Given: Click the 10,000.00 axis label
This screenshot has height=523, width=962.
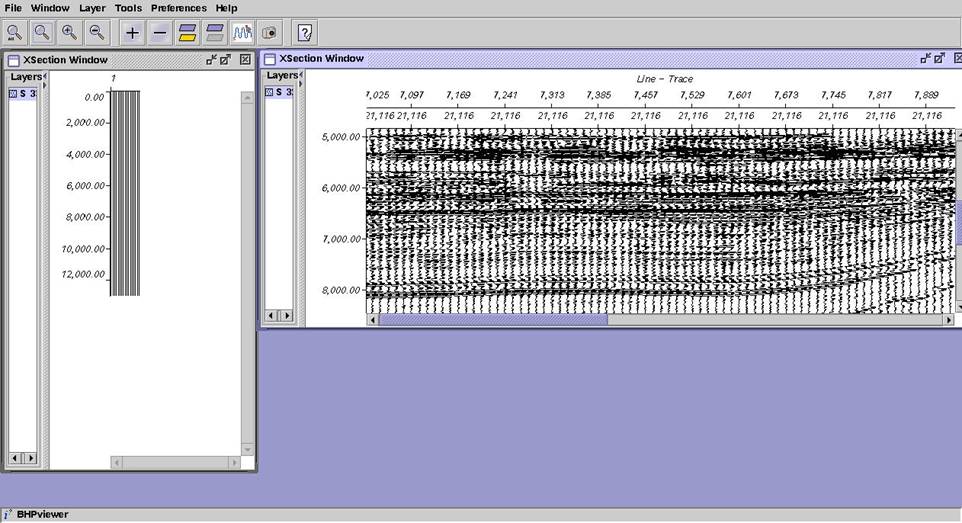Looking at the screenshot, I should [x=83, y=249].
